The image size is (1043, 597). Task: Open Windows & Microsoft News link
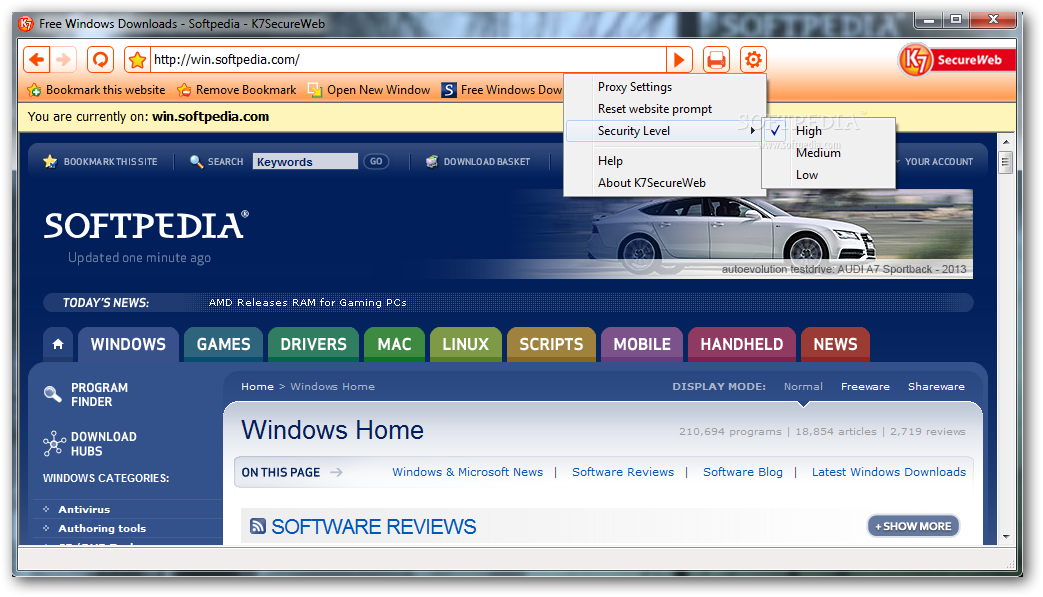click(x=468, y=472)
